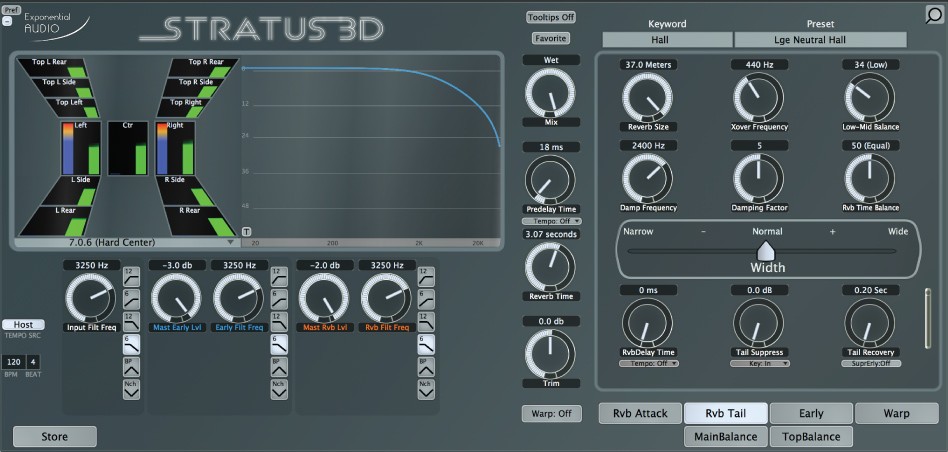Click the Low-Mid Balance knob
The image size is (948, 452).
click(870, 97)
